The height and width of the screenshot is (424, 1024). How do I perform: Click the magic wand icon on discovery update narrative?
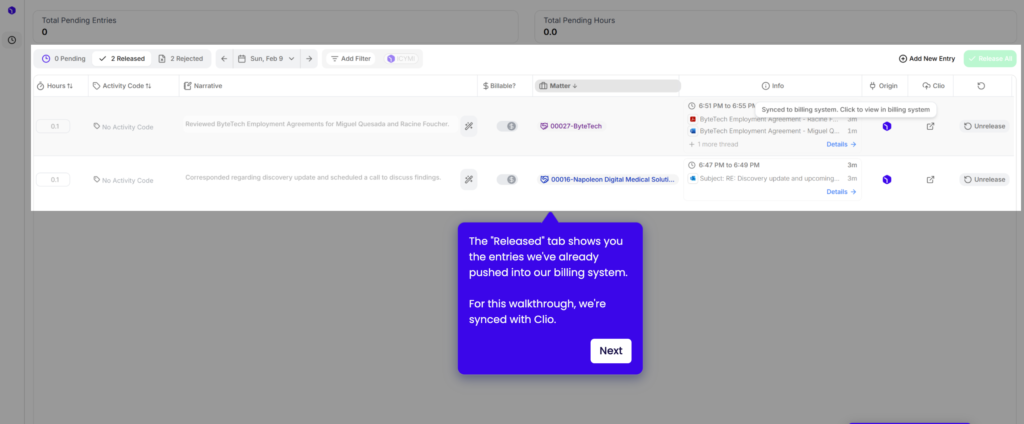coord(468,179)
